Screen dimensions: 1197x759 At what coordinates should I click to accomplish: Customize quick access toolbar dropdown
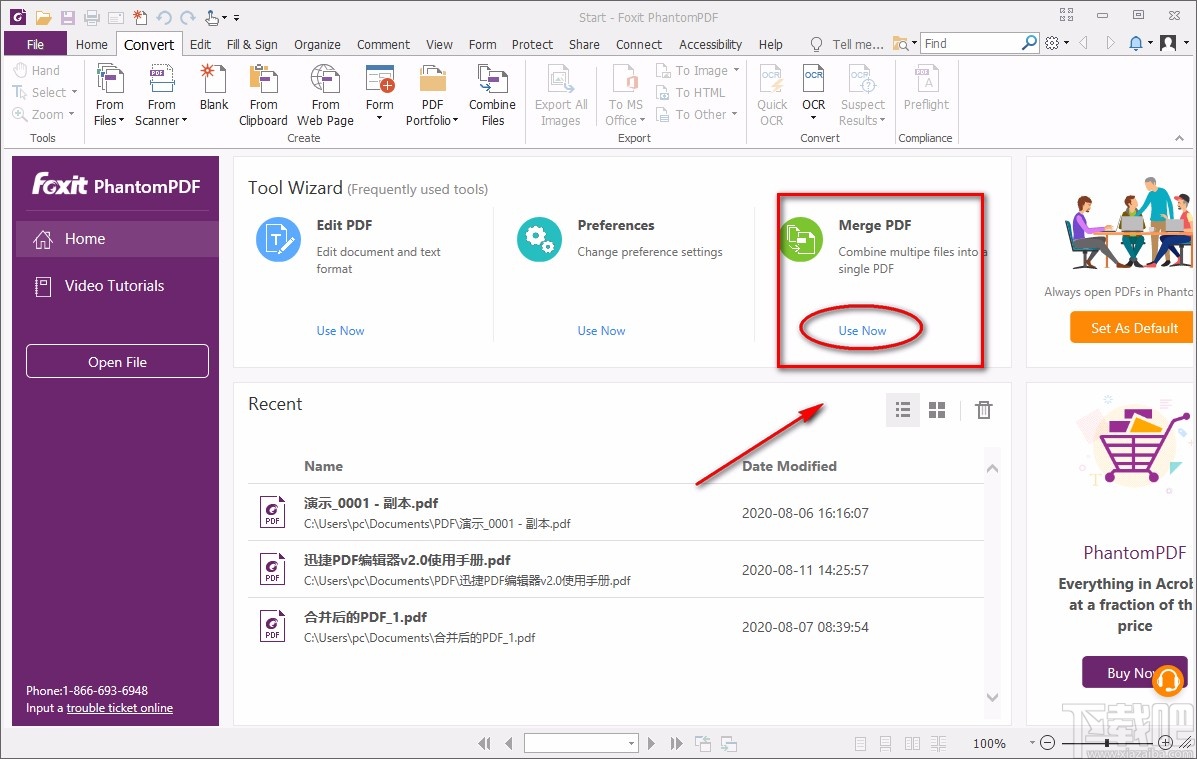237,17
